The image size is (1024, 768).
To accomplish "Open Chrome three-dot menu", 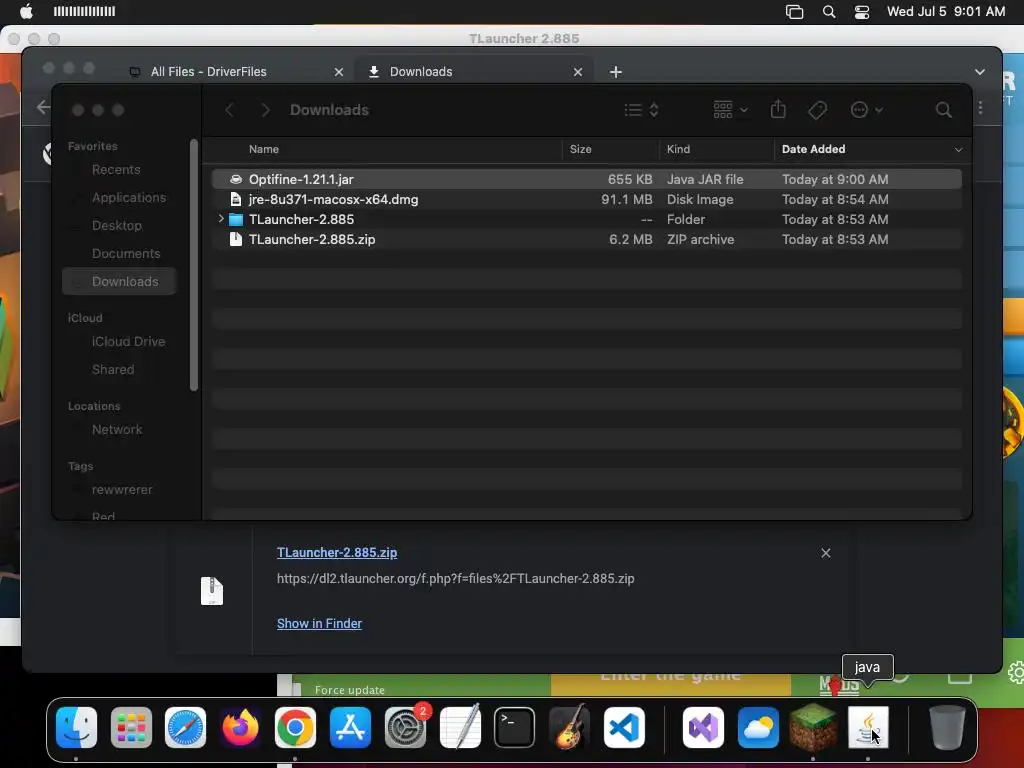I will [980, 107].
